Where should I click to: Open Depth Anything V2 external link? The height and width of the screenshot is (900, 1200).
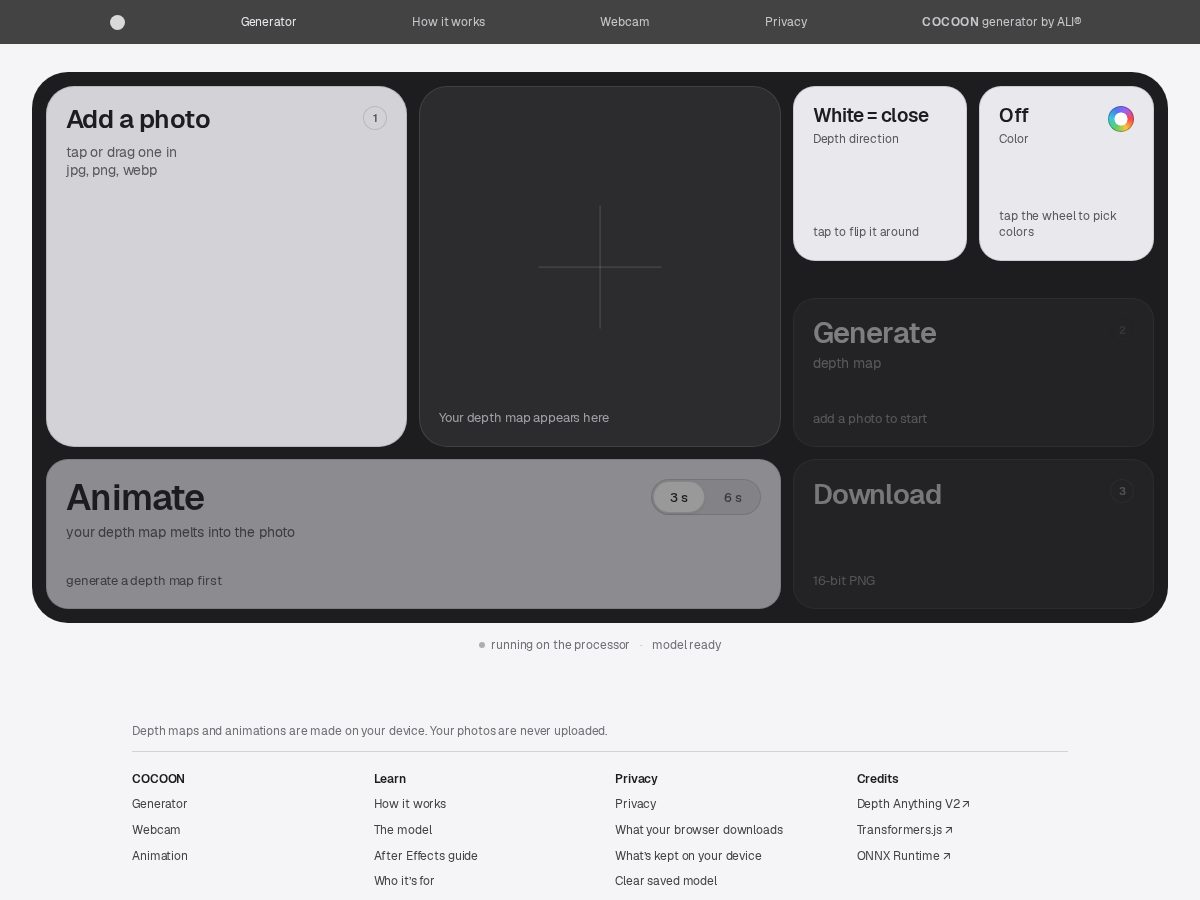913,804
